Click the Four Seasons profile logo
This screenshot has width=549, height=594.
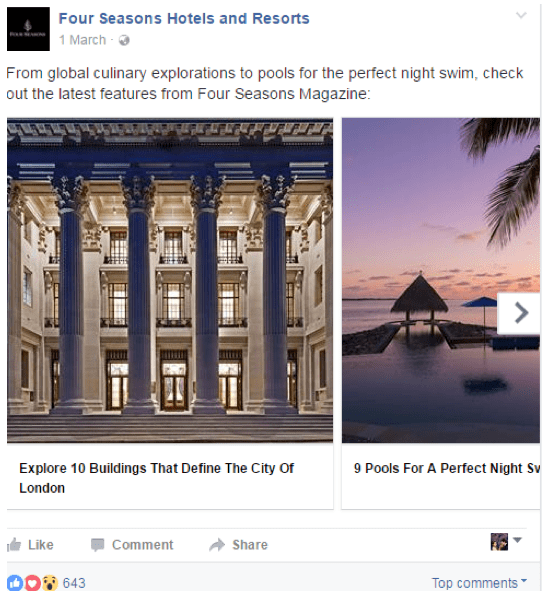28,29
